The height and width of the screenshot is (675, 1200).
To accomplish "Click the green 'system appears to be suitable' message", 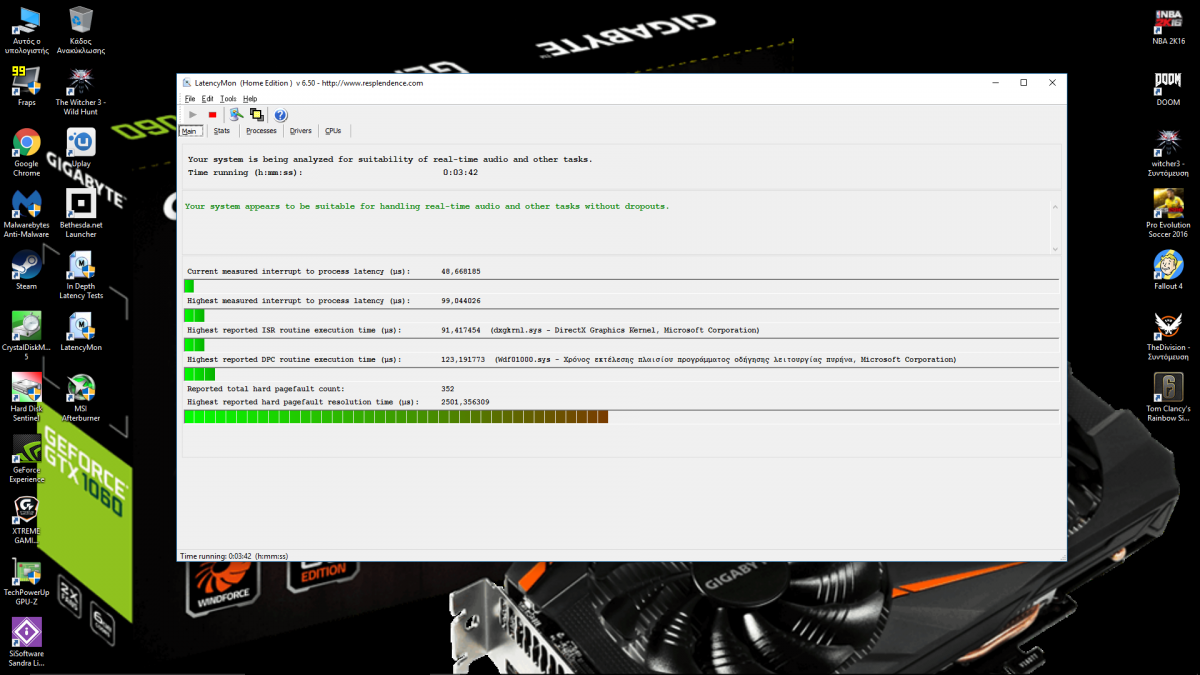I will pyautogui.click(x=427, y=206).
